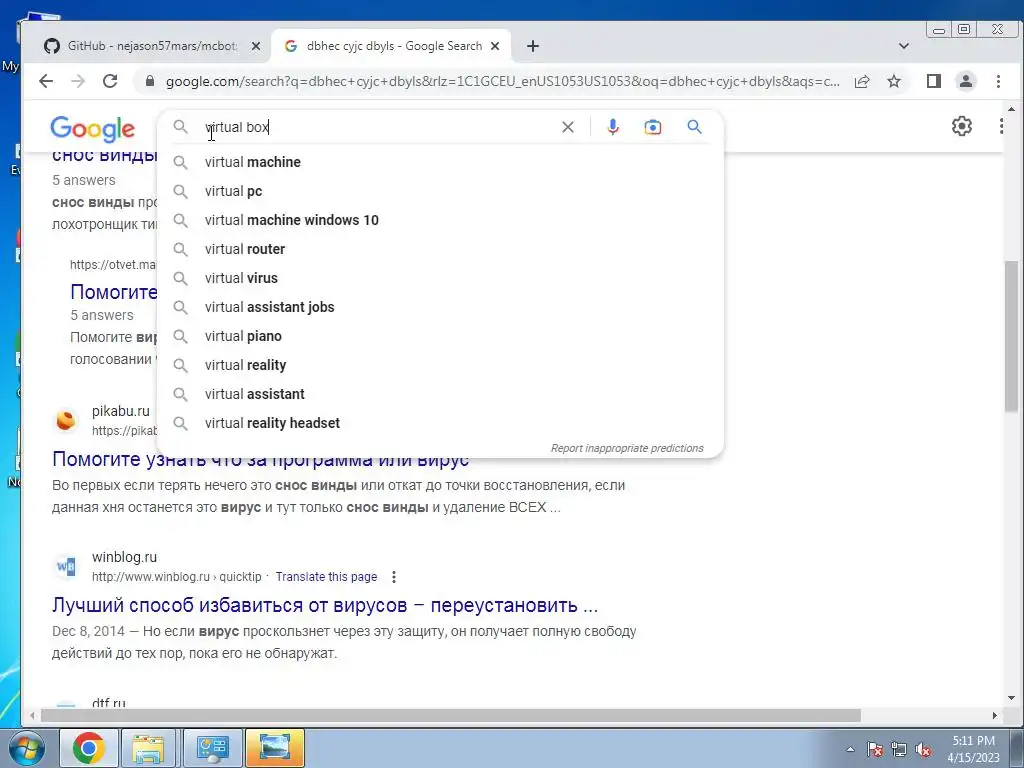Image resolution: width=1024 pixels, height=768 pixels.
Task: Open Google quick settings gear
Action: click(x=961, y=126)
